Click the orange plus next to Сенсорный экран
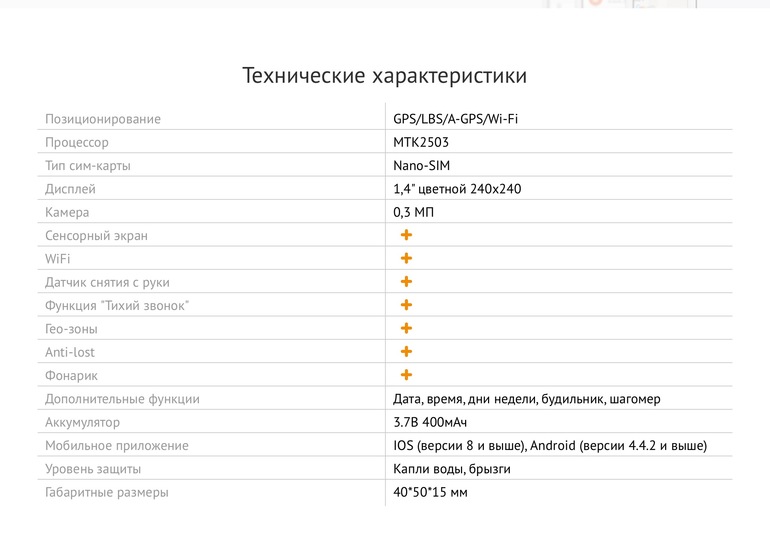This screenshot has width=770, height=541. (406, 235)
